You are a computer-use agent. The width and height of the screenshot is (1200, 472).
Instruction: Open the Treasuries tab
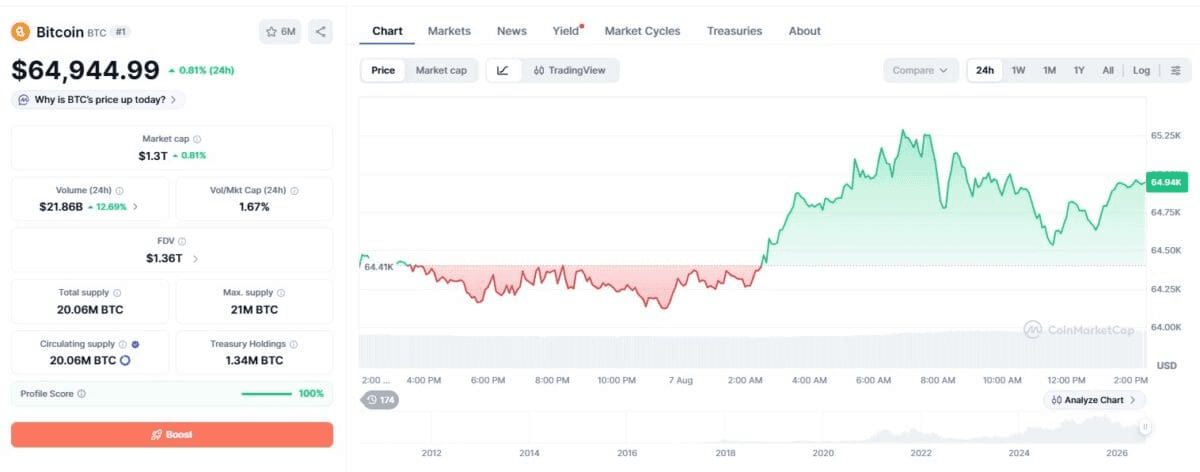pos(734,31)
